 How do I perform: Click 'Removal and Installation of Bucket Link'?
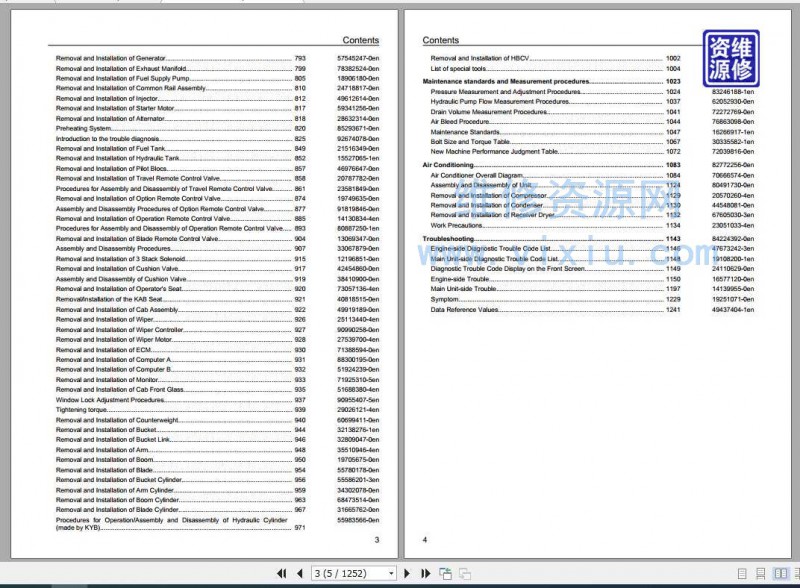113,439
